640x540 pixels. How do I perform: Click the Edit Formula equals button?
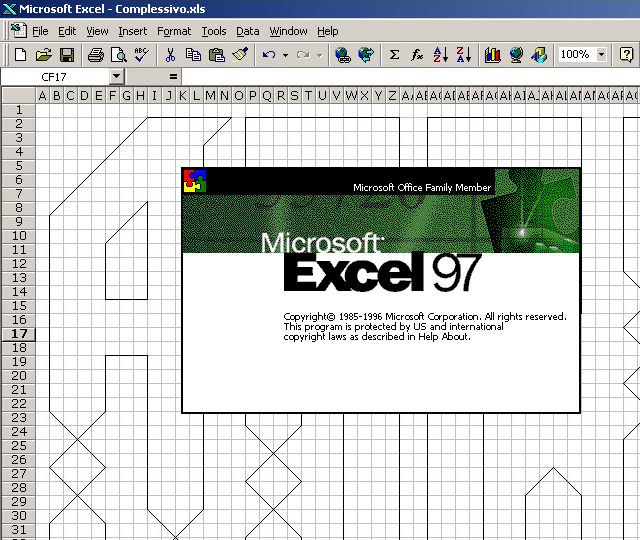click(173, 76)
